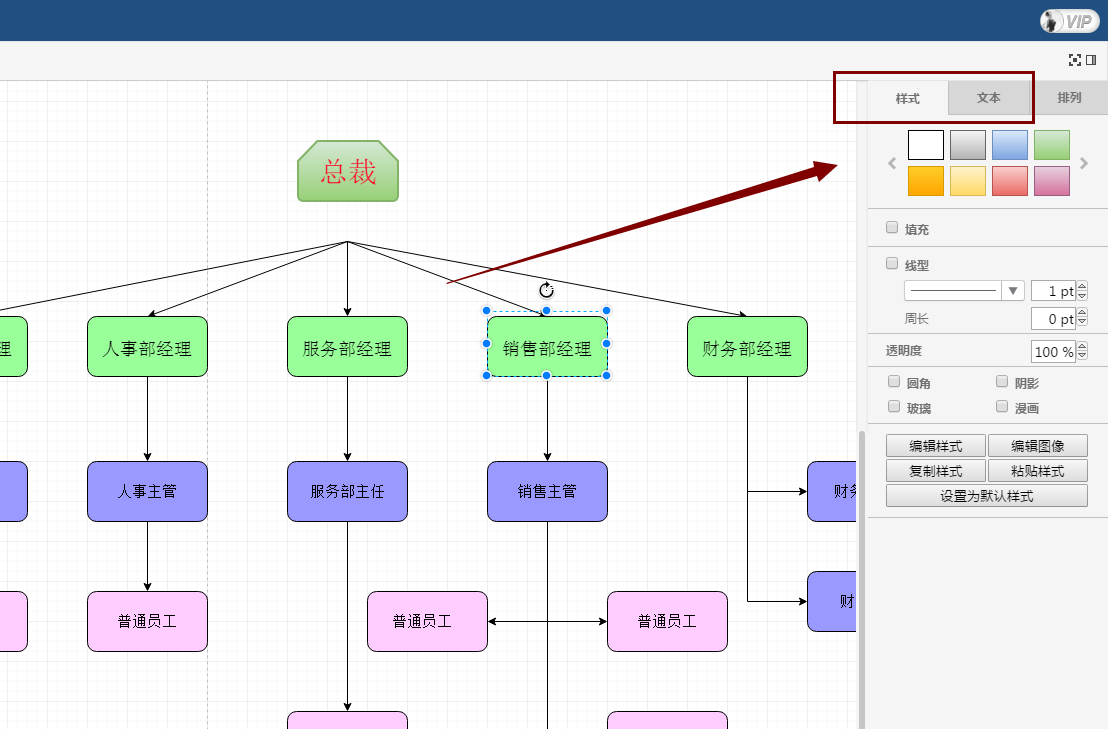
Task: Switch to the 文本 tab
Action: [989, 97]
